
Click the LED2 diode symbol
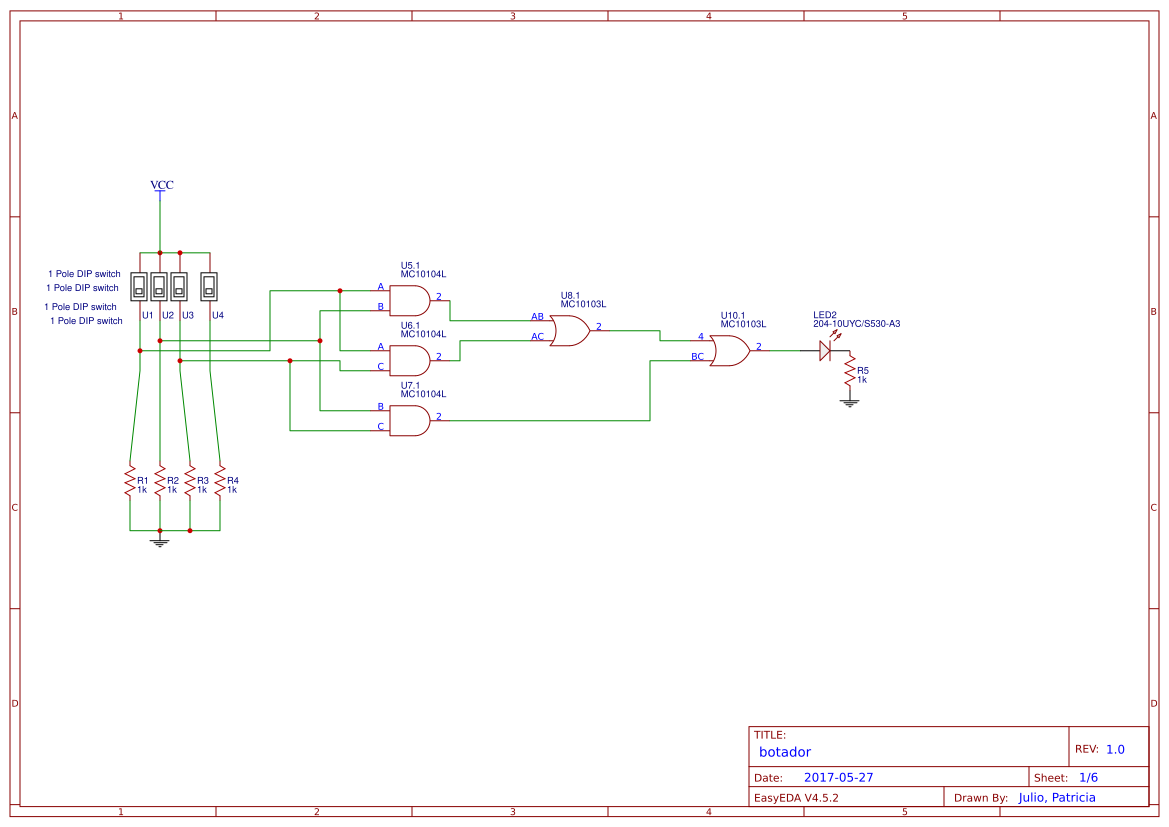coord(824,348)
